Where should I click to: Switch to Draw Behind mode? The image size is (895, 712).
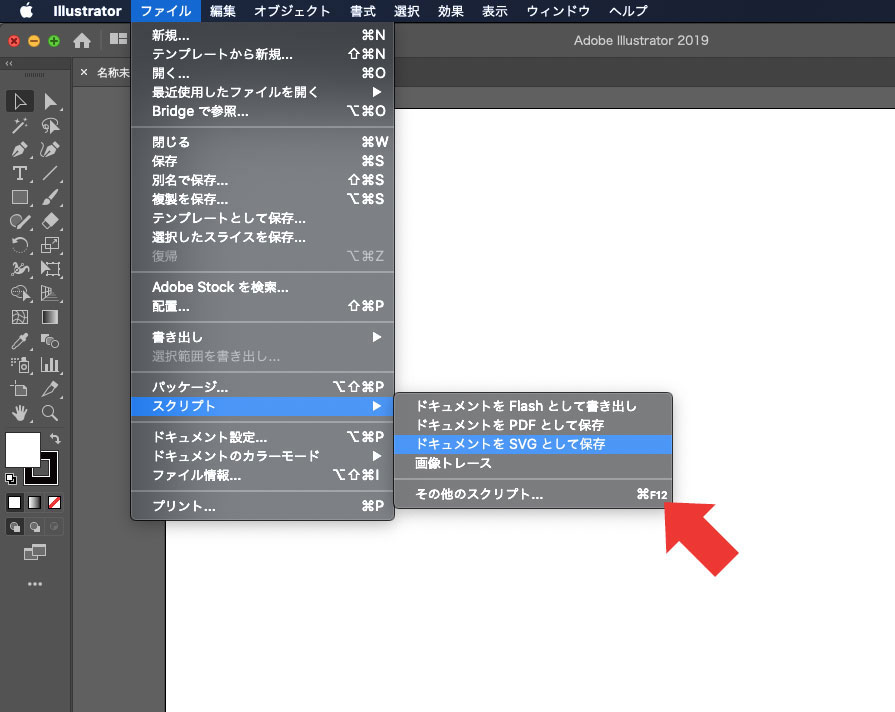35,526
